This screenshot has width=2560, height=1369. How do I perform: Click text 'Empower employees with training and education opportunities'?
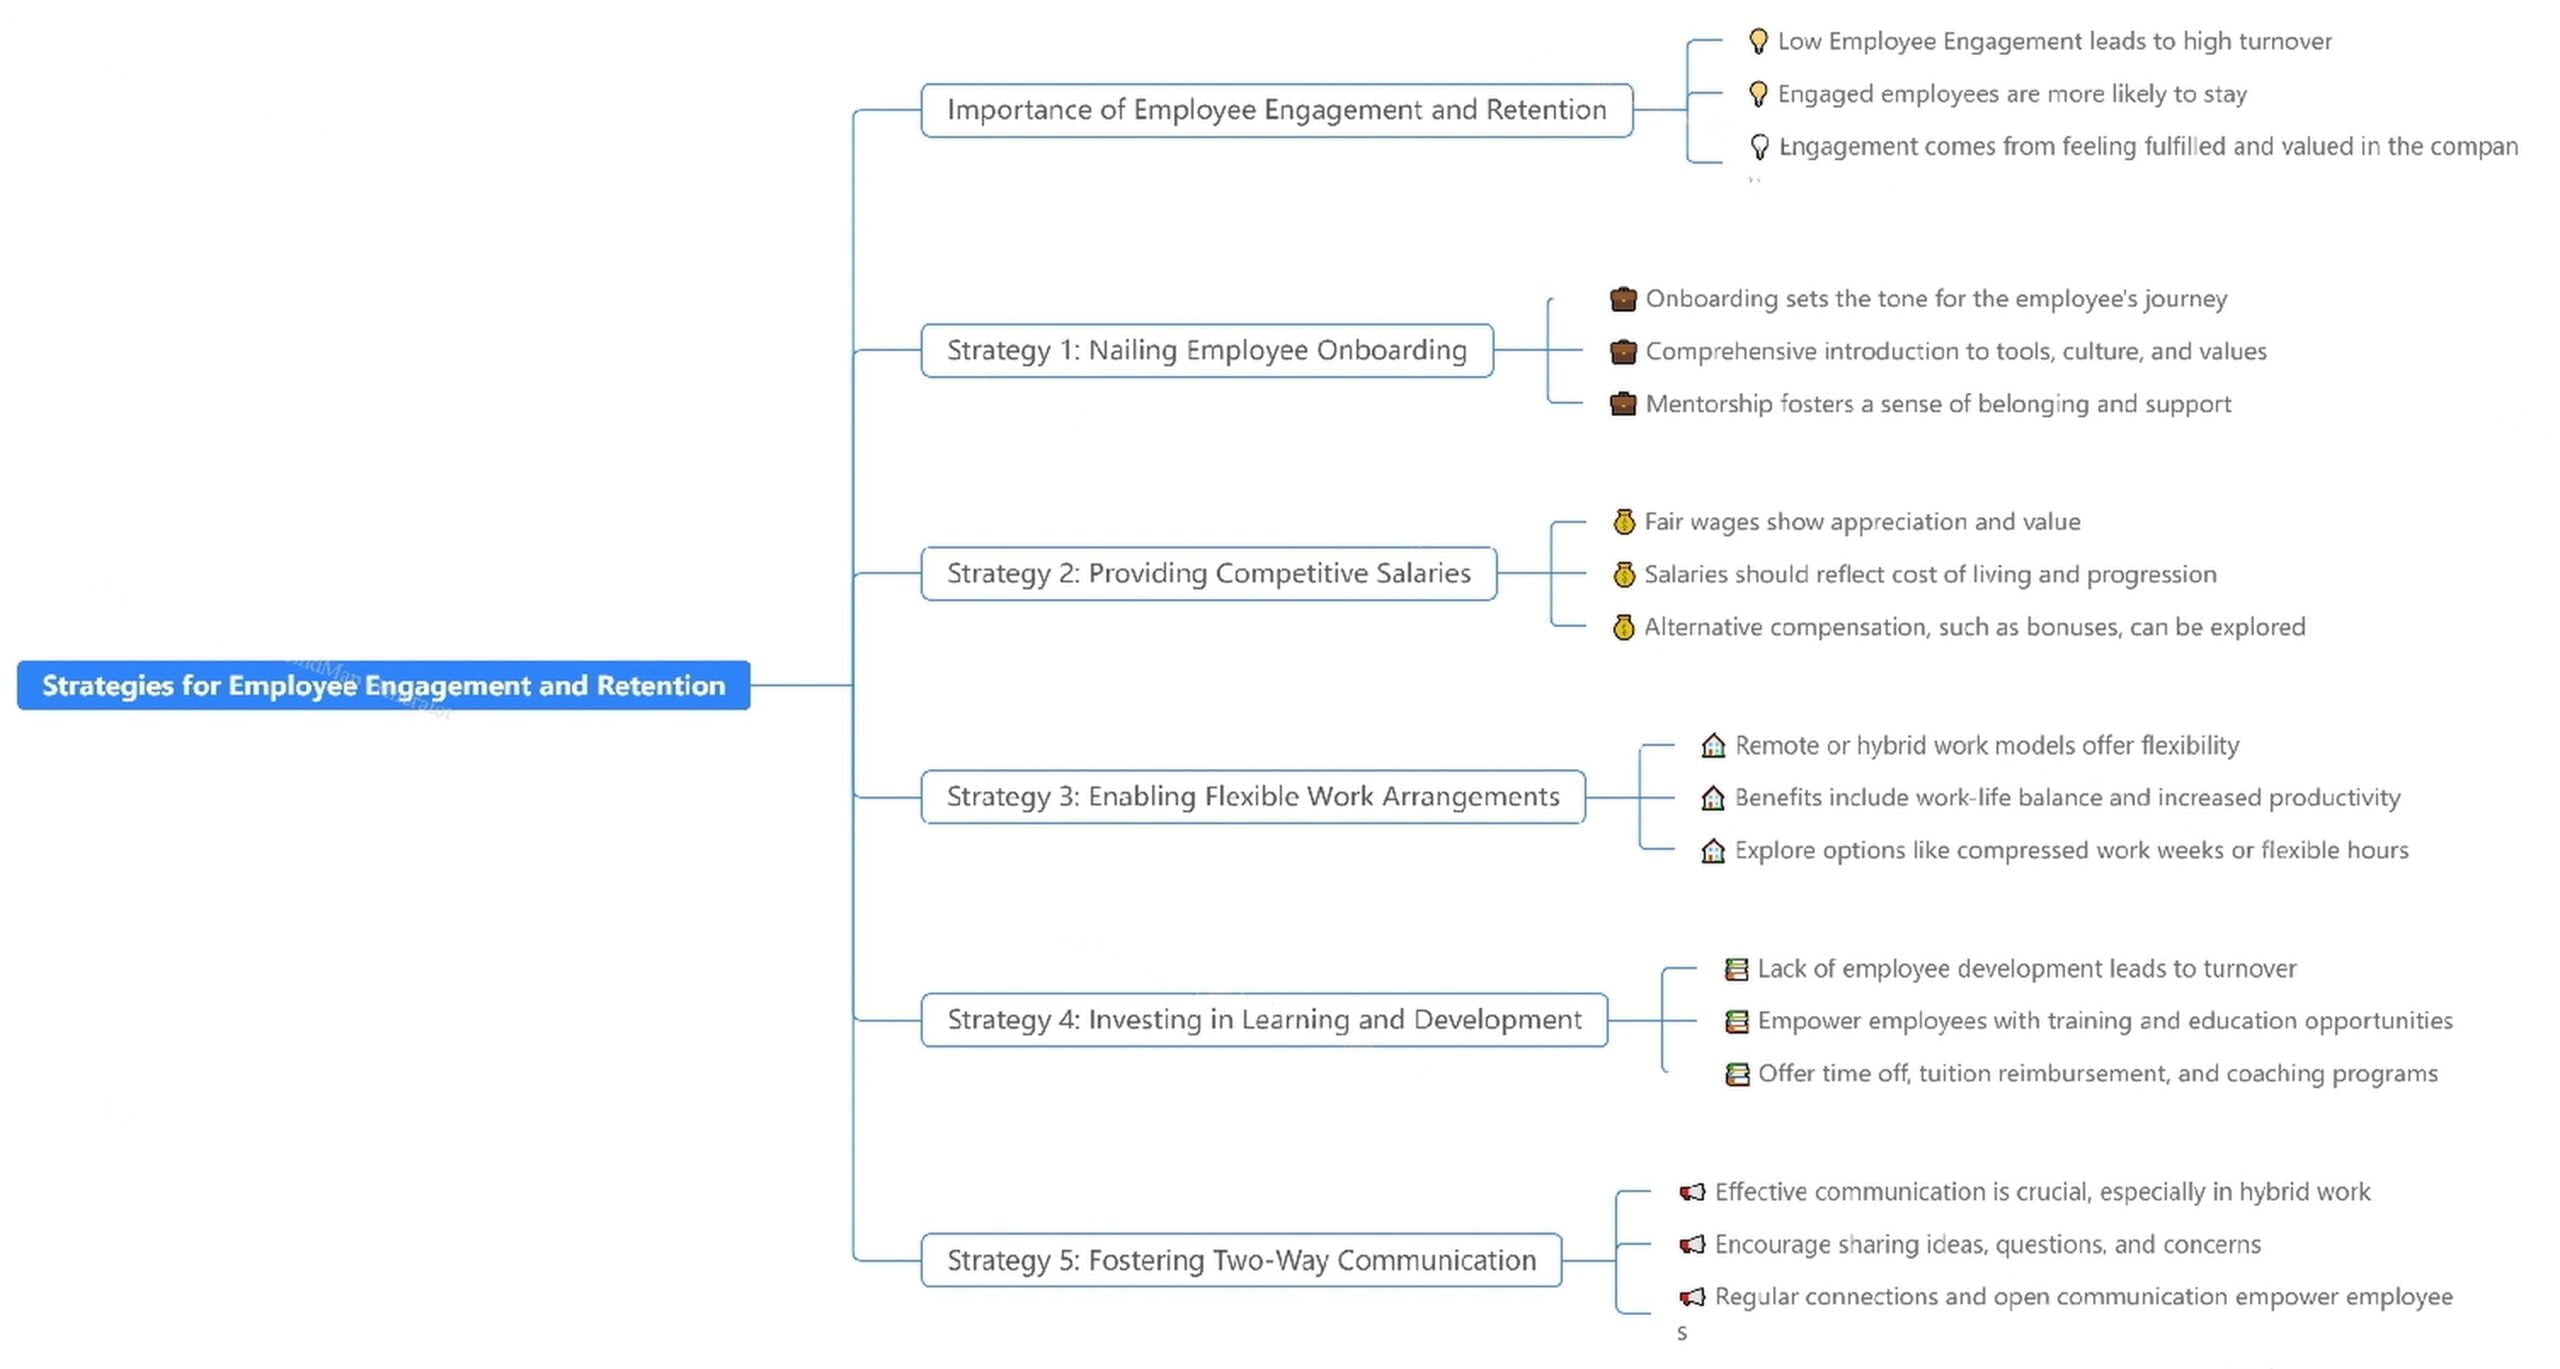2105,1021
